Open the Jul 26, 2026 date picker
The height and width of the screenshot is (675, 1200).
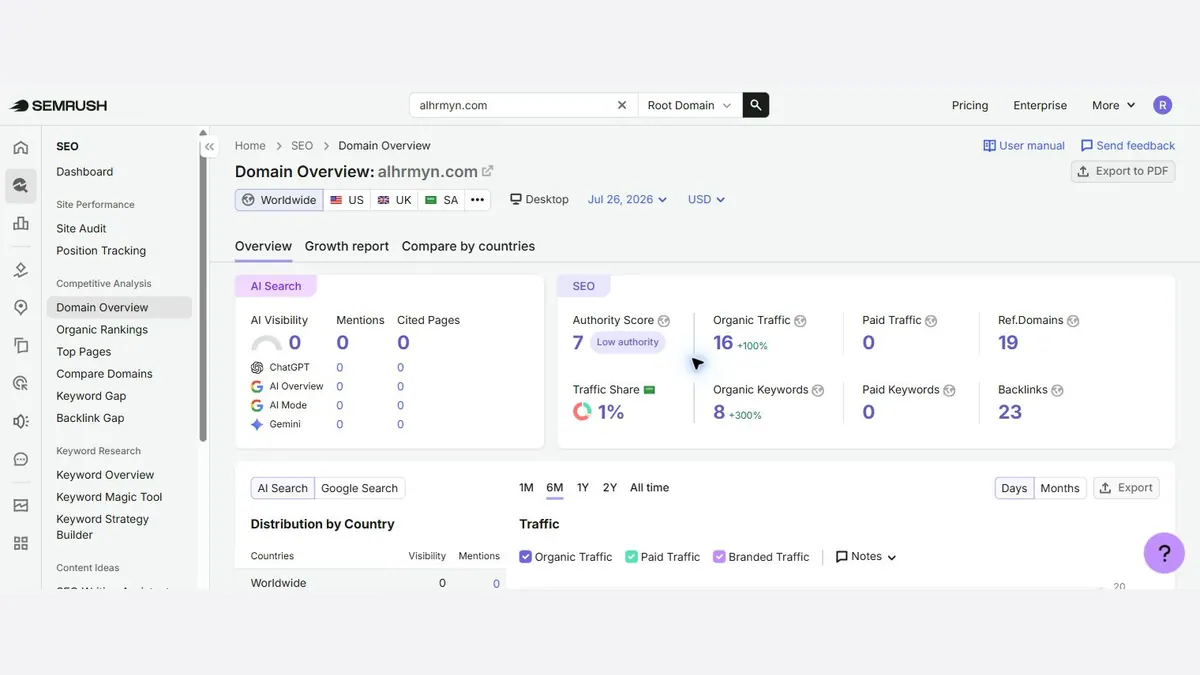[x=627, y=200]
